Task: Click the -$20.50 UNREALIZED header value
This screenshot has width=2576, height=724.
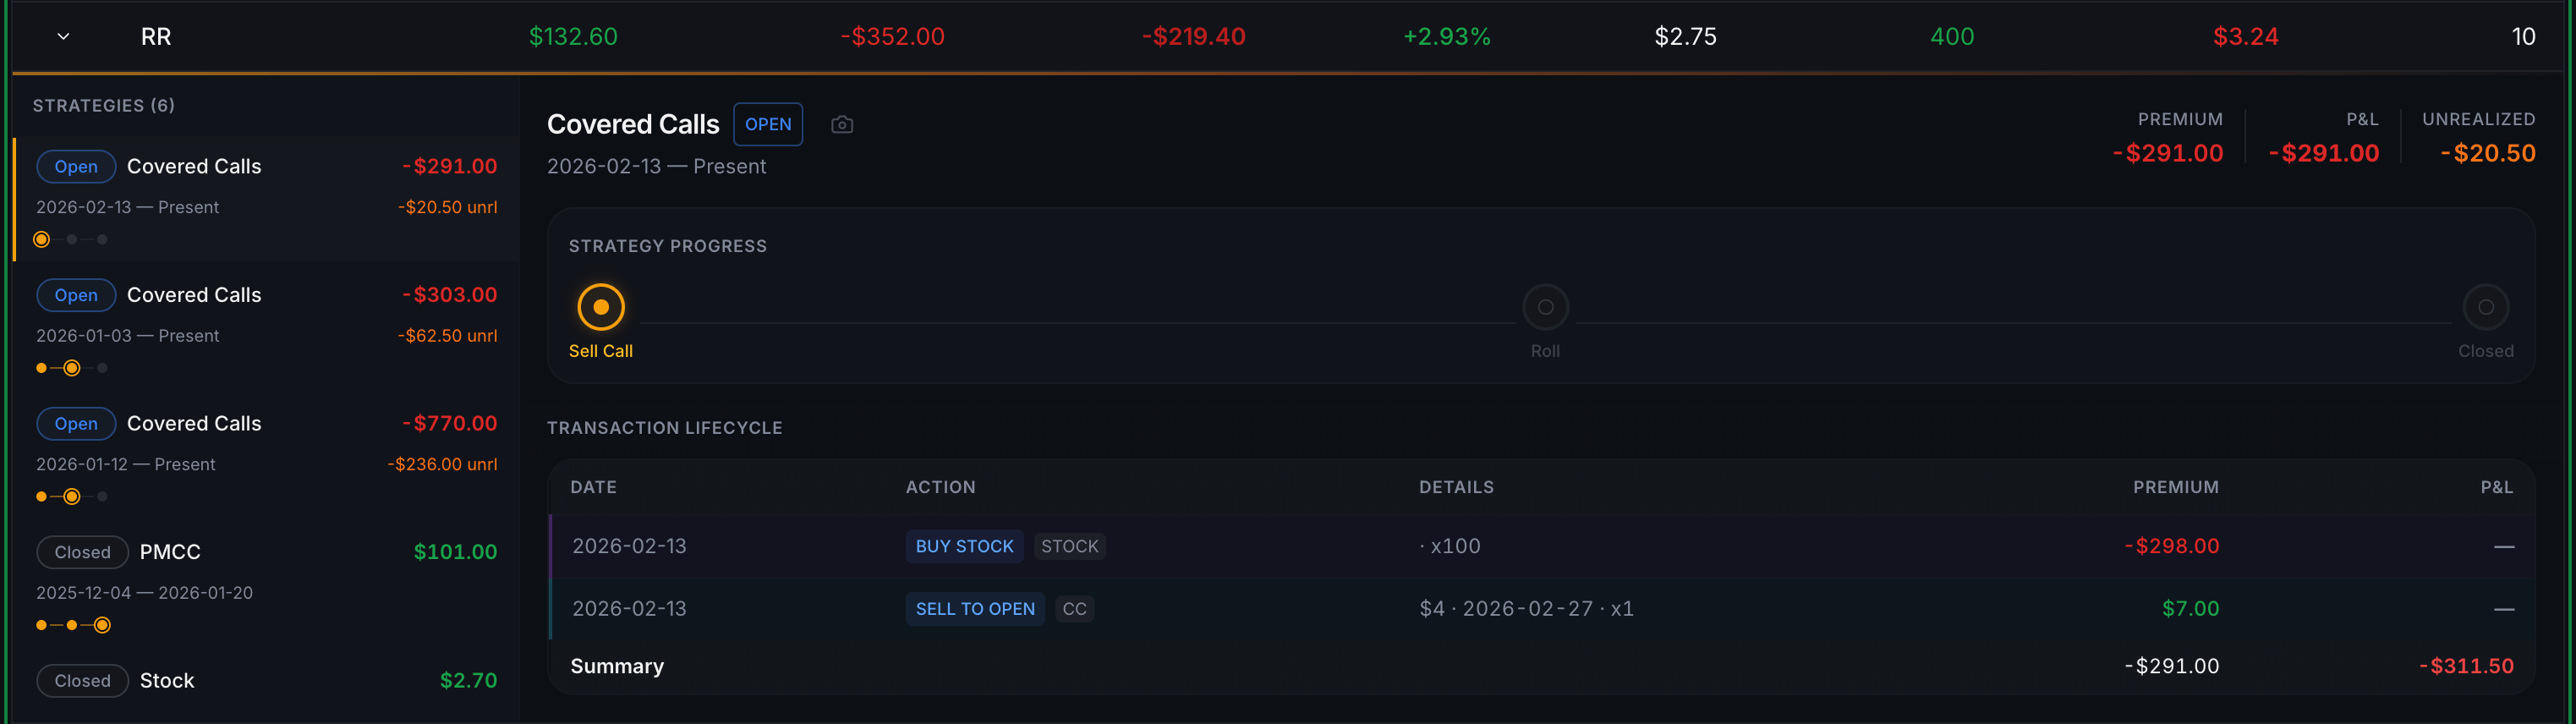Action: click(2487, 153)
